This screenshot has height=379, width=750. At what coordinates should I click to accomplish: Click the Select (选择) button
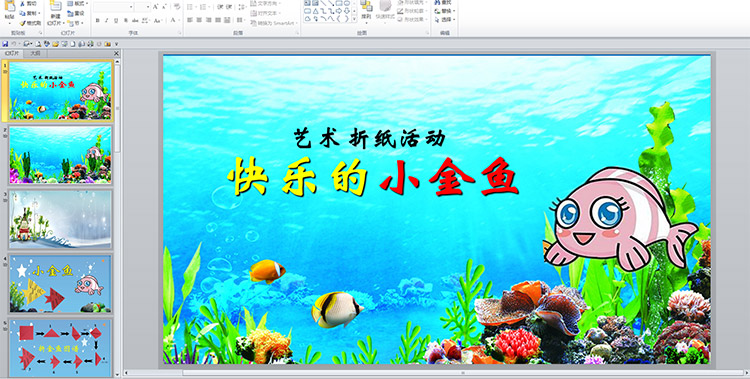(445, 20)
